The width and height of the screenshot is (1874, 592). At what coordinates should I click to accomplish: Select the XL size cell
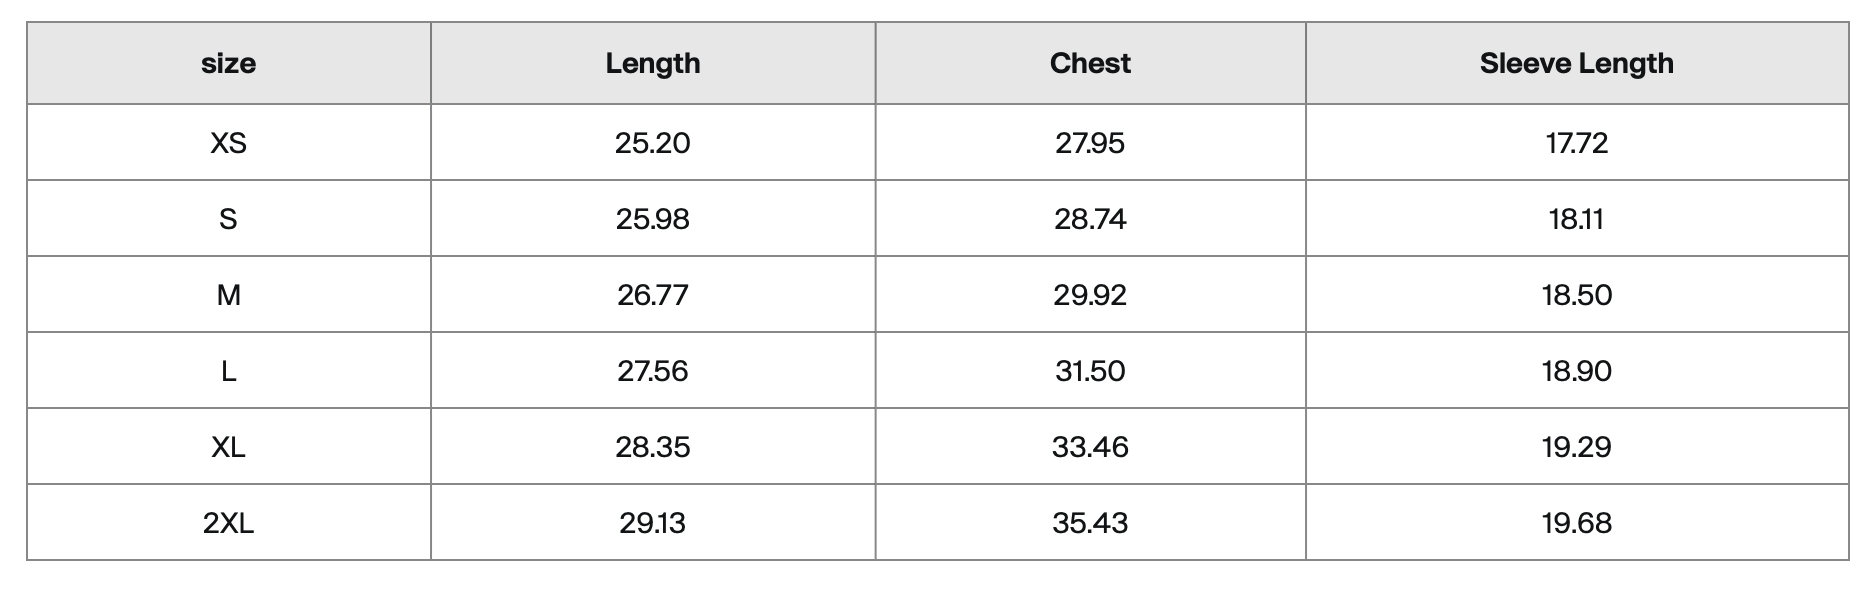[x=229, y=446]
